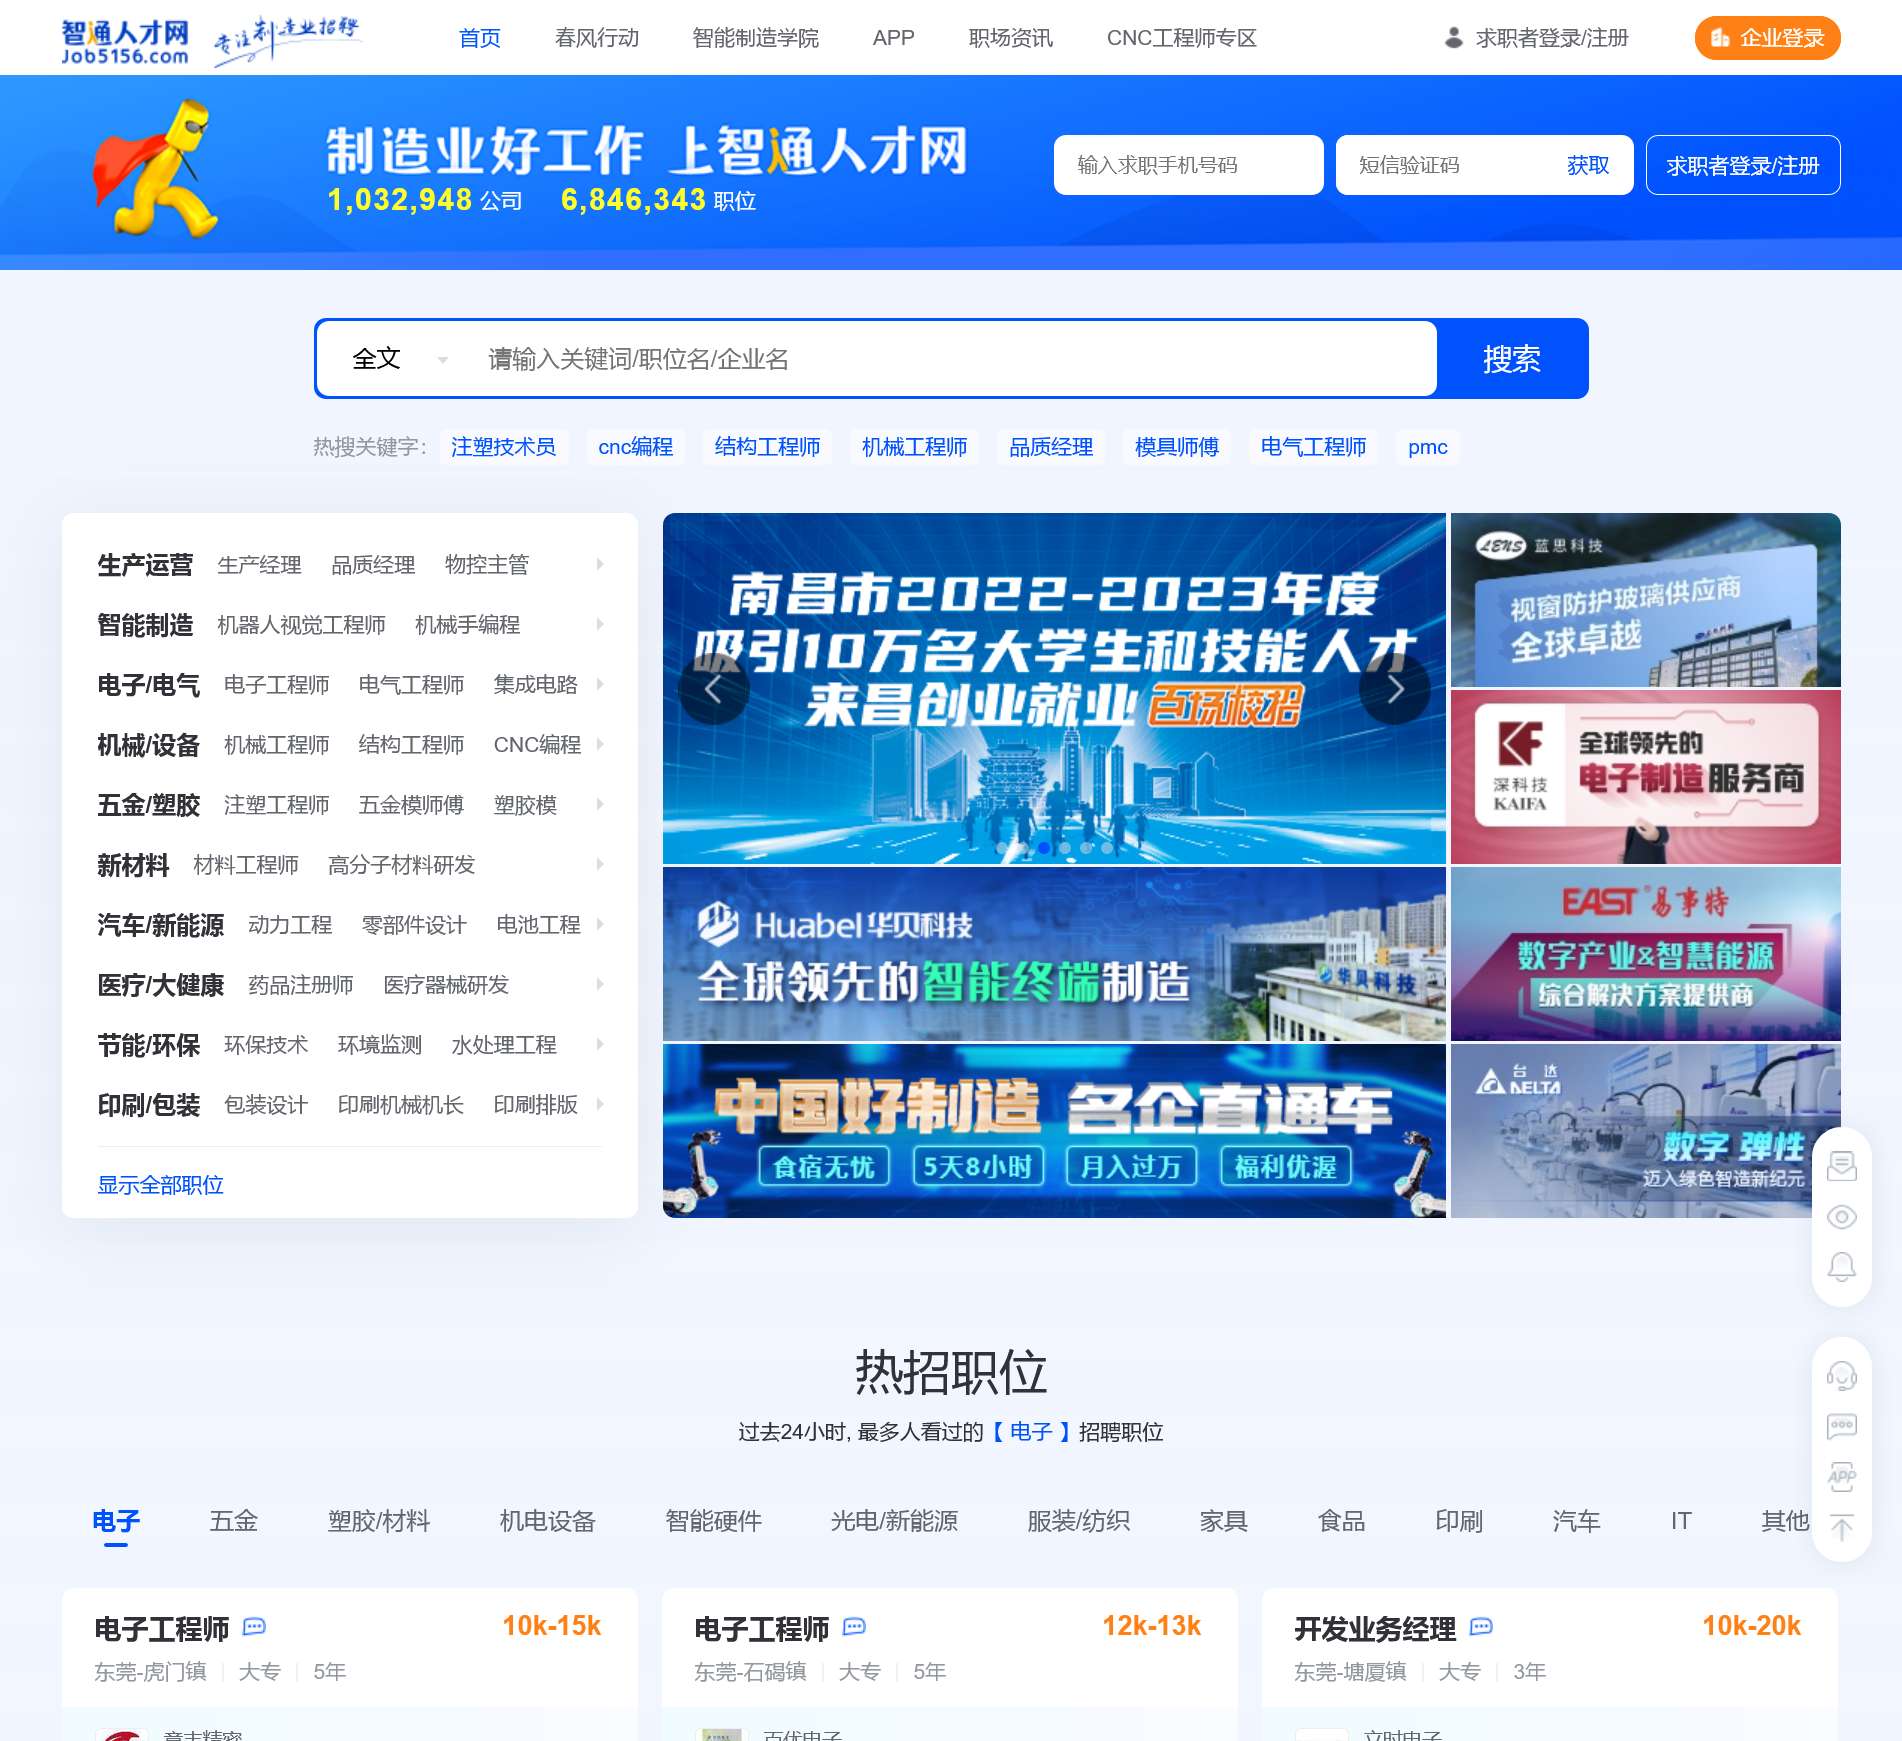The height and width of the screenshot is (1741, 1902).
Task: Switch to the 光电/新能源 hot jobs tab
Action: [894, 1521]
